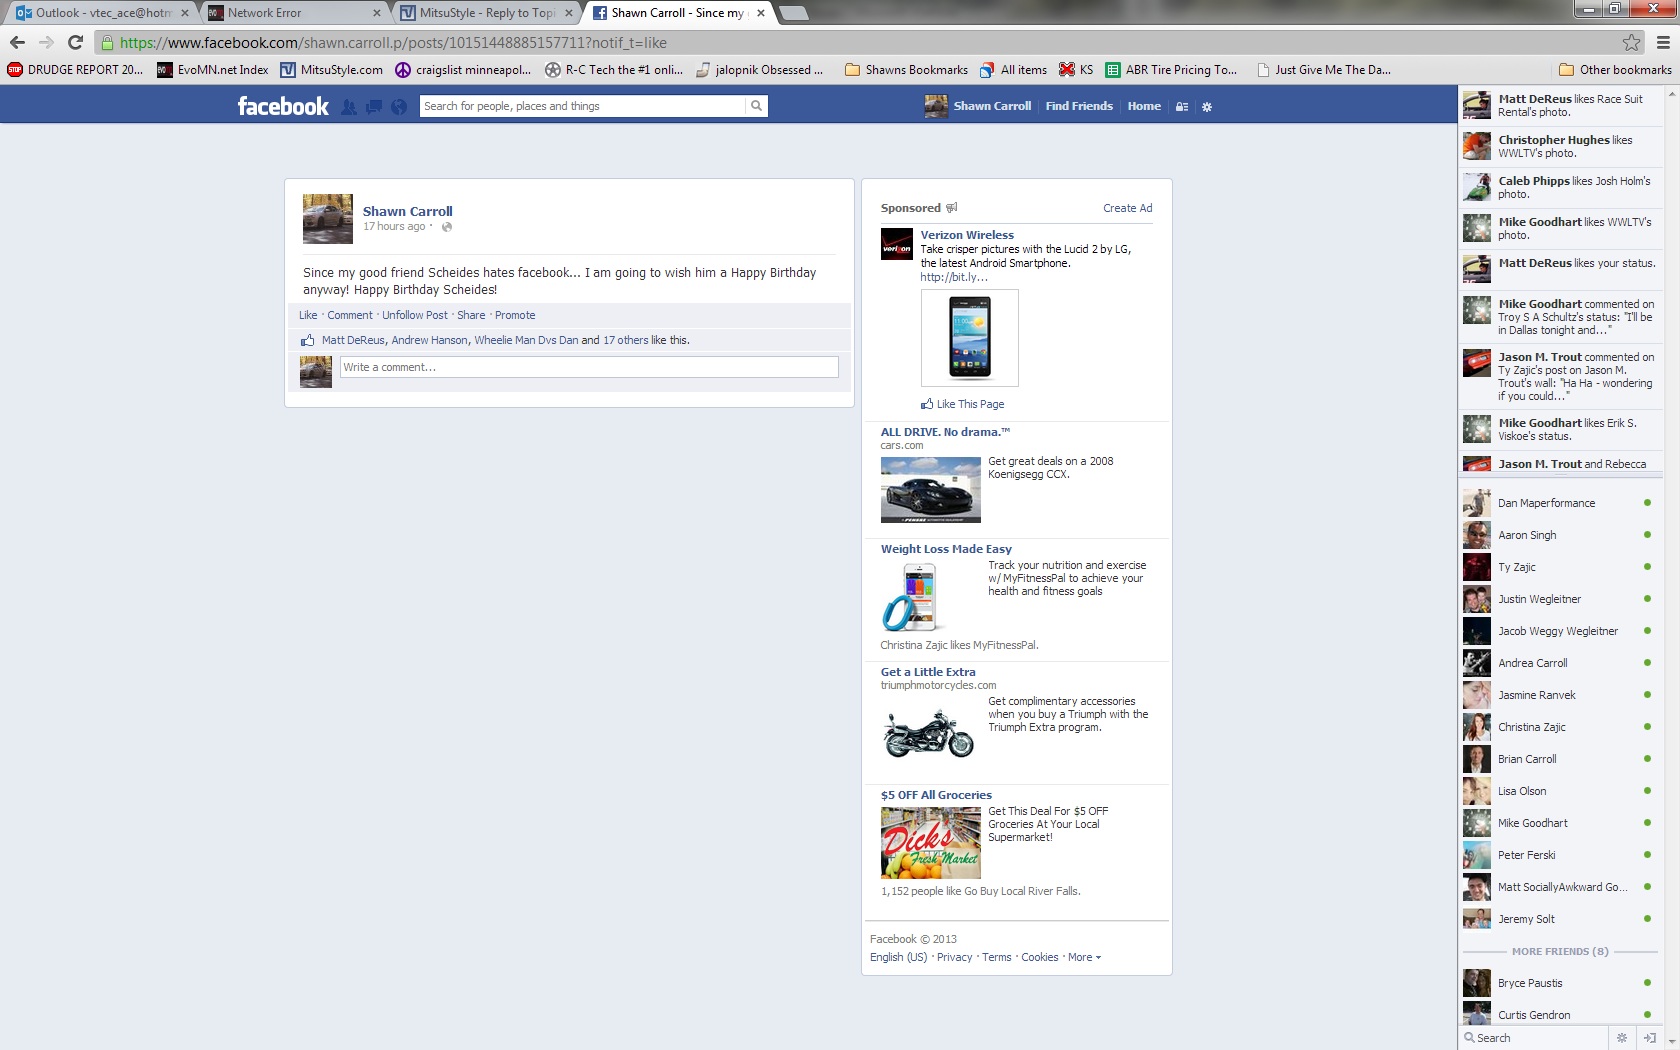
Task: Open the notifications globe icon
Action: pyautogui.click(x=399, y=107)
